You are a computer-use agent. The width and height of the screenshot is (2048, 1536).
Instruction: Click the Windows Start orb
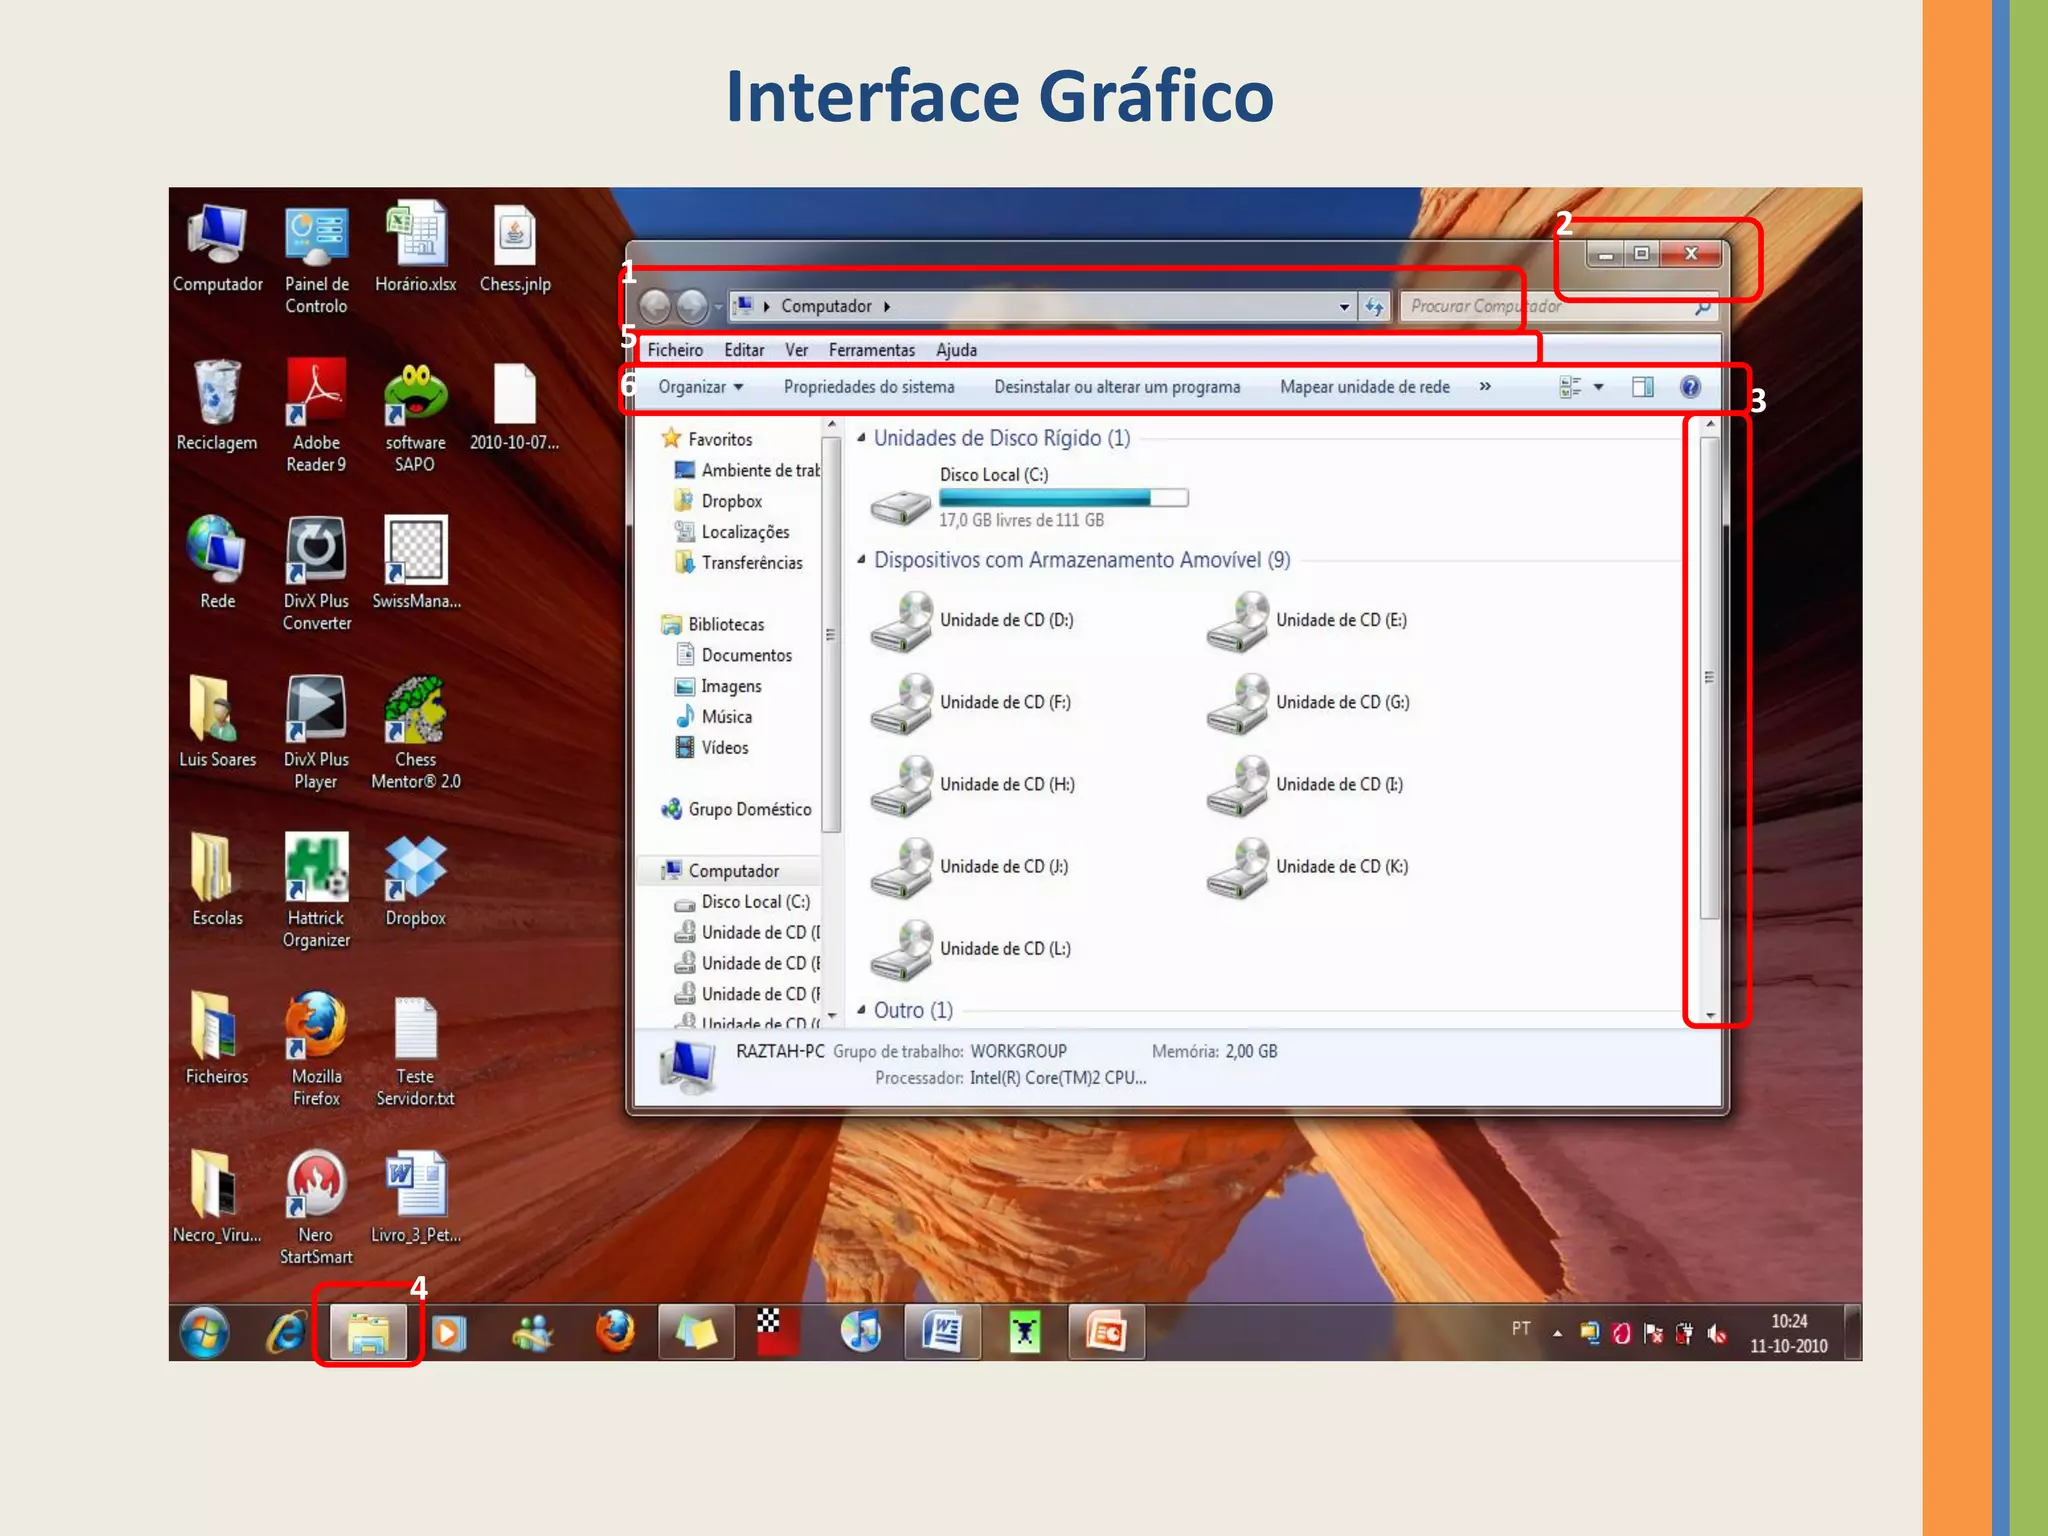204,1333
